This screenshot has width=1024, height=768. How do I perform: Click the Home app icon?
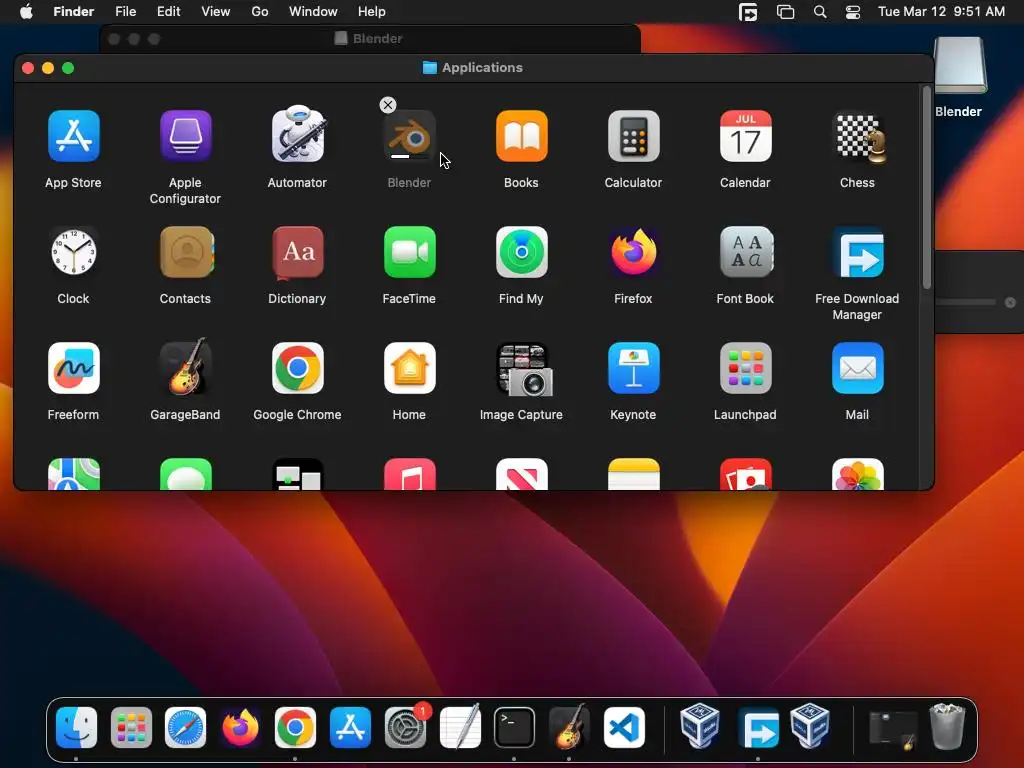[x=409, y=368]
